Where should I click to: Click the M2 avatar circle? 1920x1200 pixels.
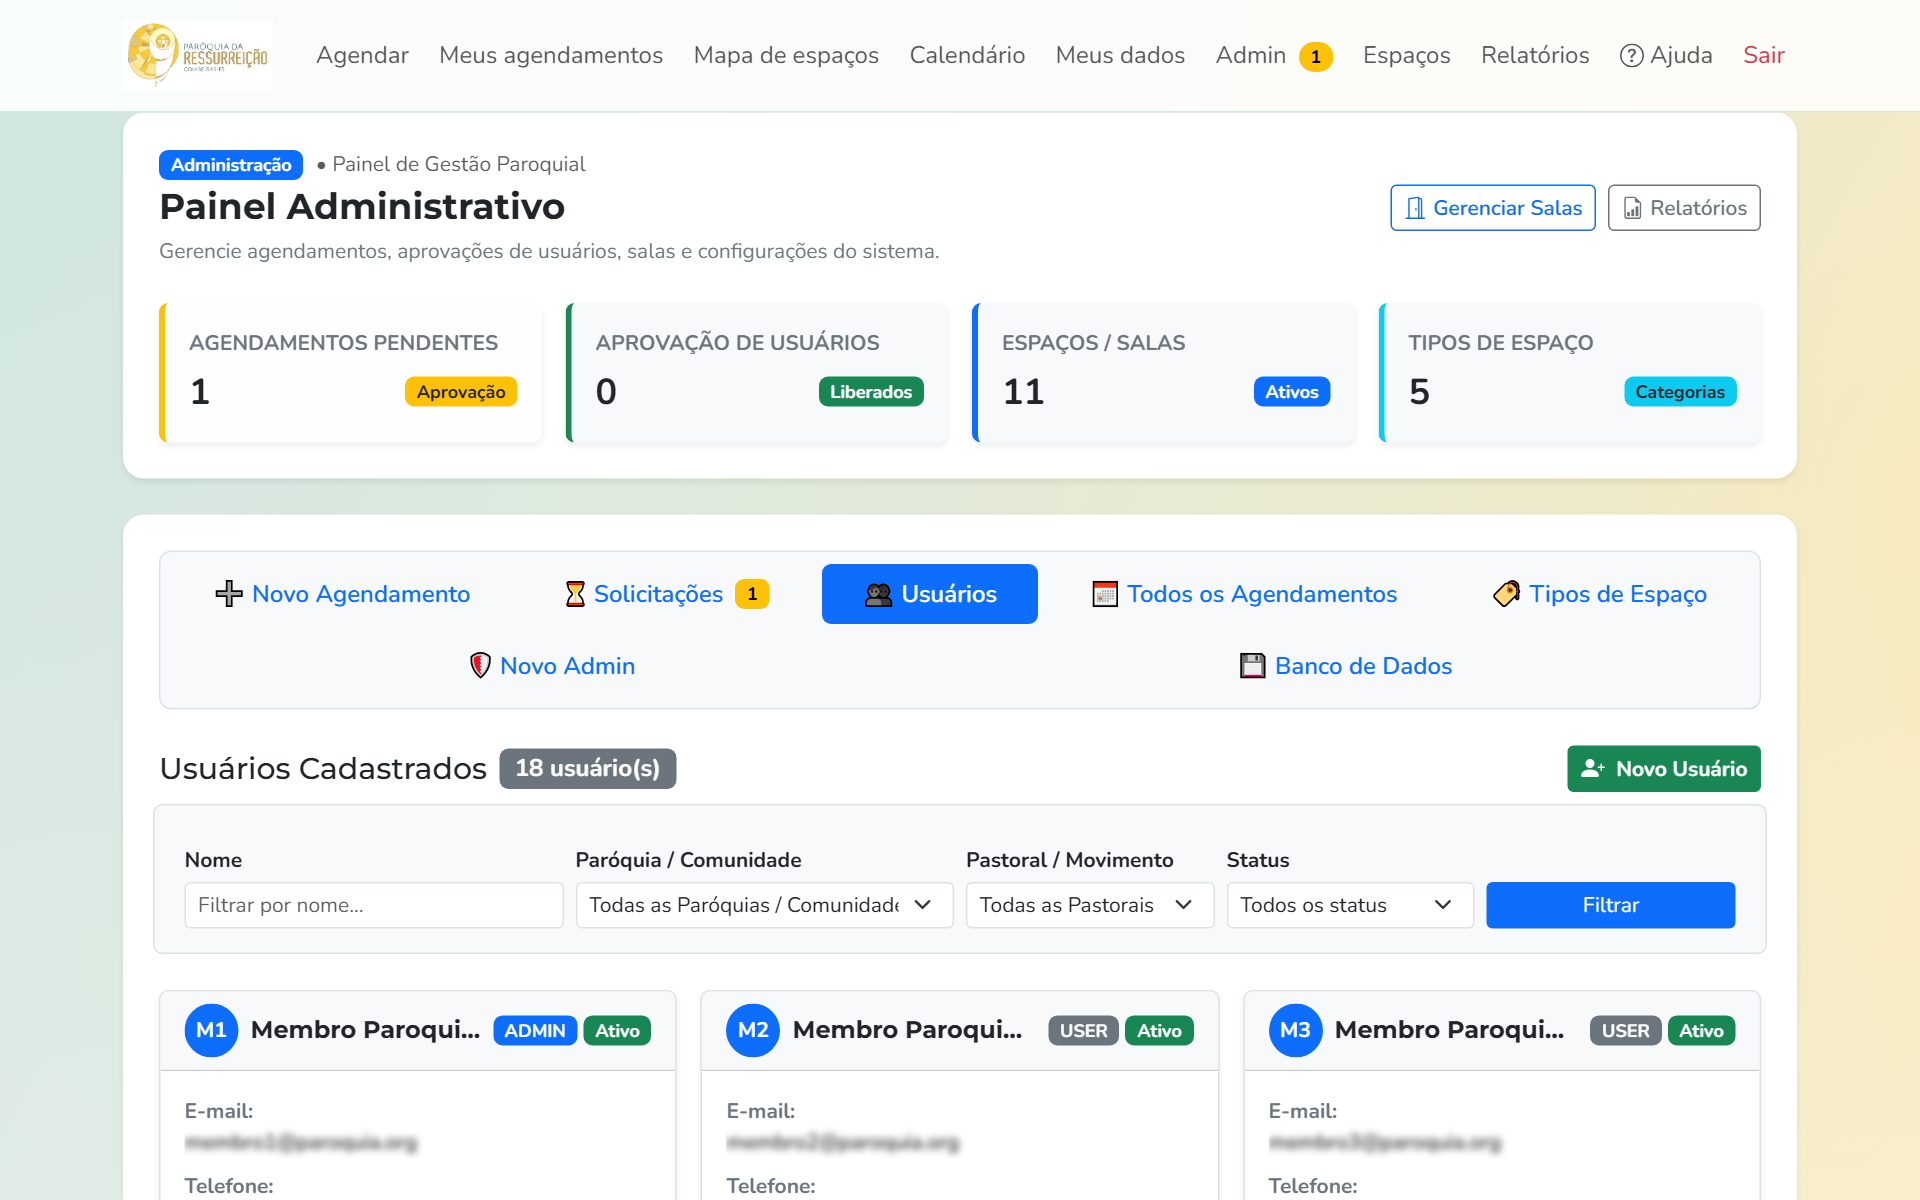(x=753, y=1030)
